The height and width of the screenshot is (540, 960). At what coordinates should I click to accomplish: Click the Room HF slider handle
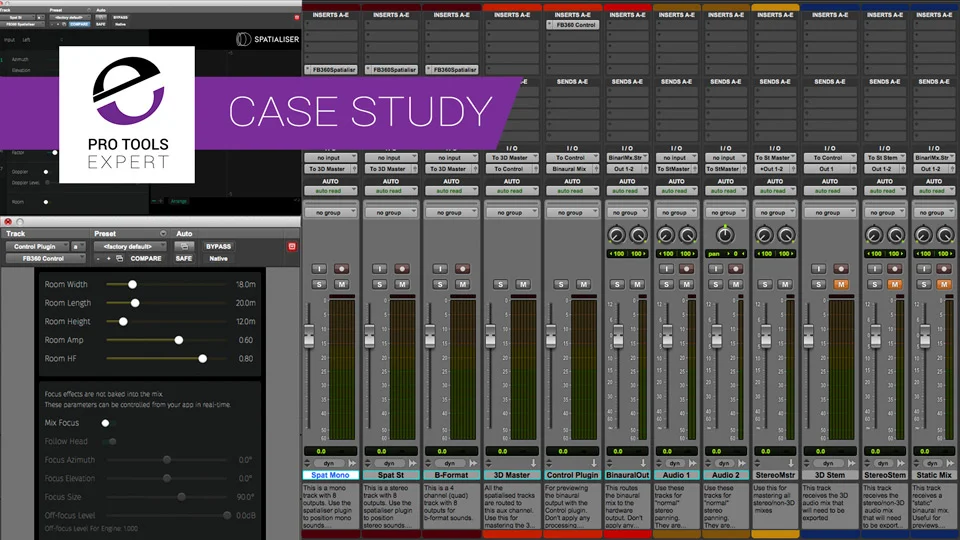(x=203, y=359)
